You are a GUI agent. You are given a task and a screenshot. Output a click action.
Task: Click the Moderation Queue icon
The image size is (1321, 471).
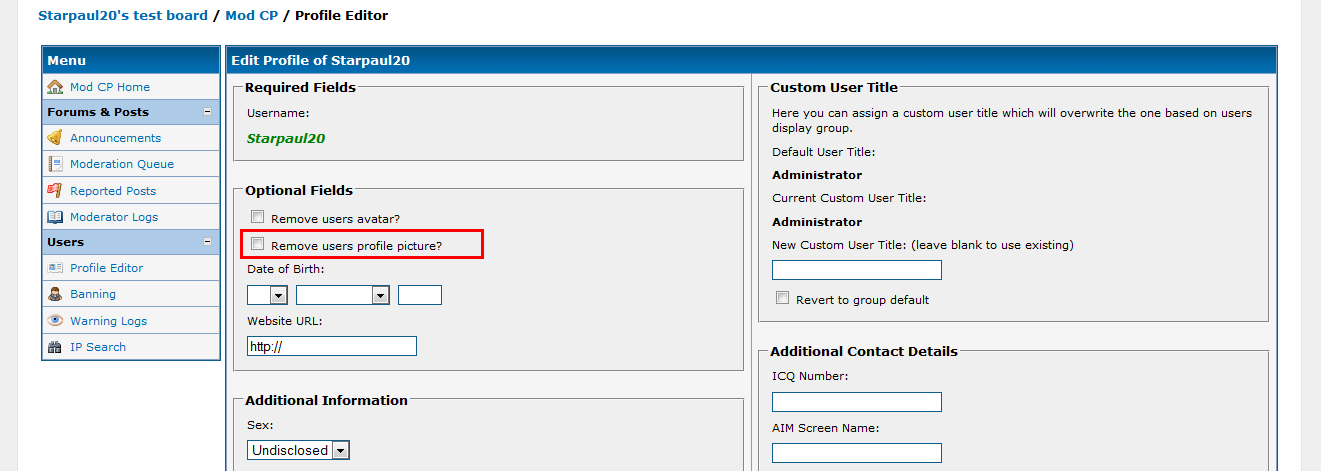point(55,164)
